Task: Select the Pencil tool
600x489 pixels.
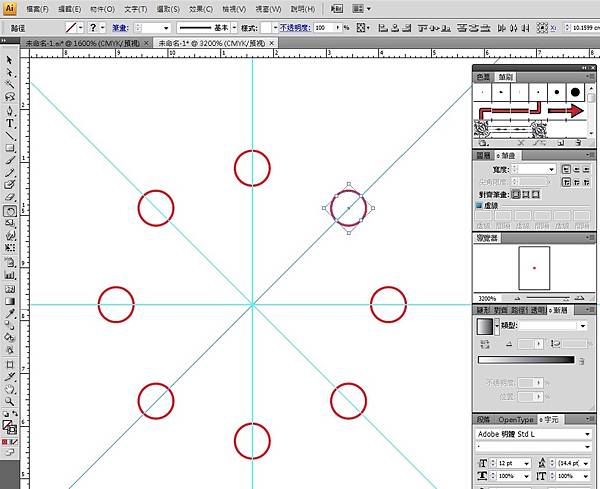Action: pyautogui.click(x=10, y=173)
